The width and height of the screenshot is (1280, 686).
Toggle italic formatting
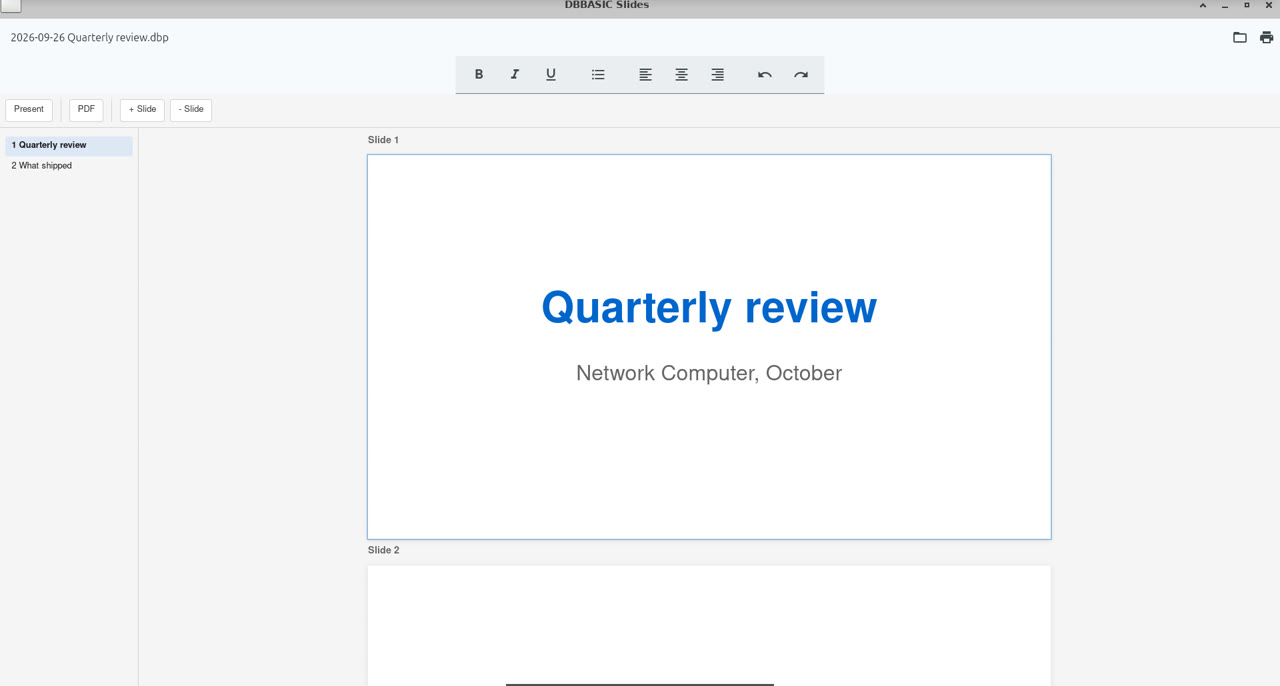(515, 74)
